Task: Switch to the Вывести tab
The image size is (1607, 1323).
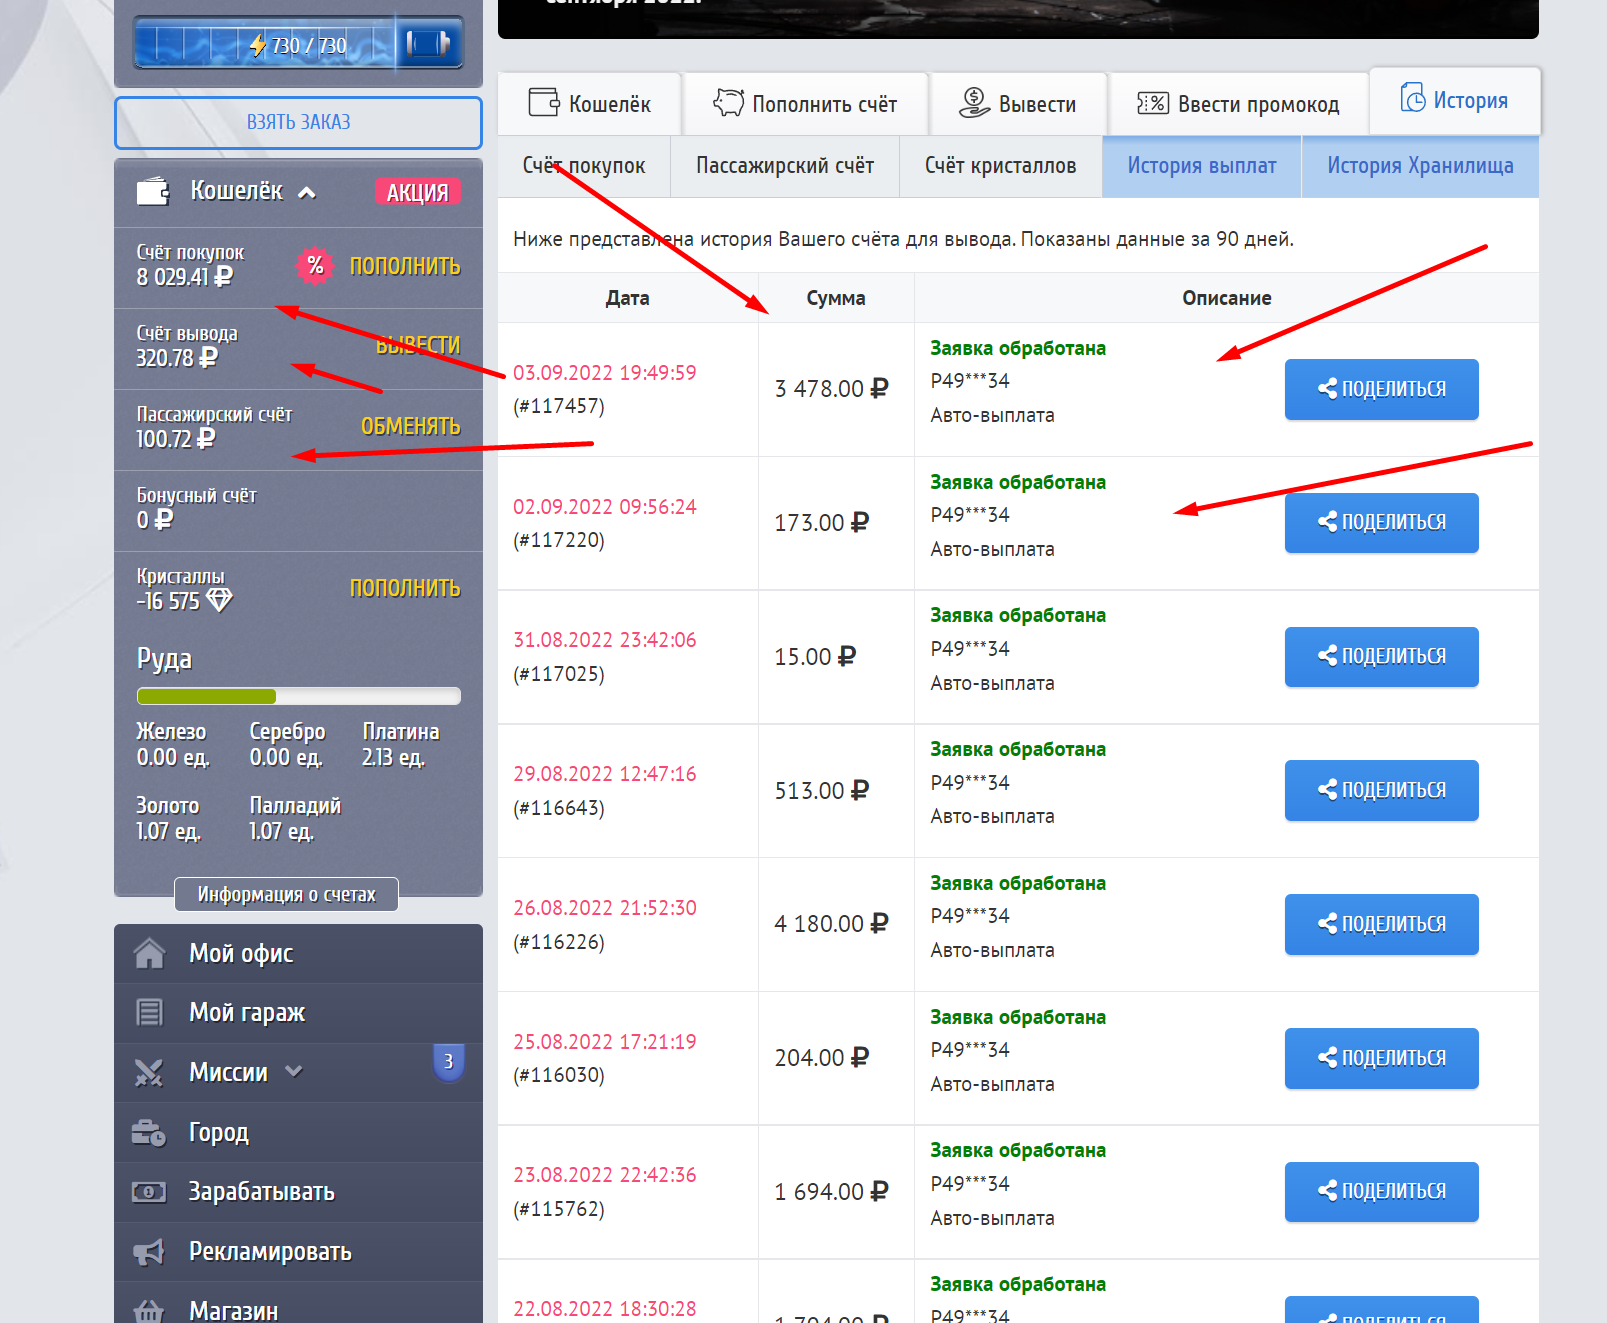Action: (1018, 103)
